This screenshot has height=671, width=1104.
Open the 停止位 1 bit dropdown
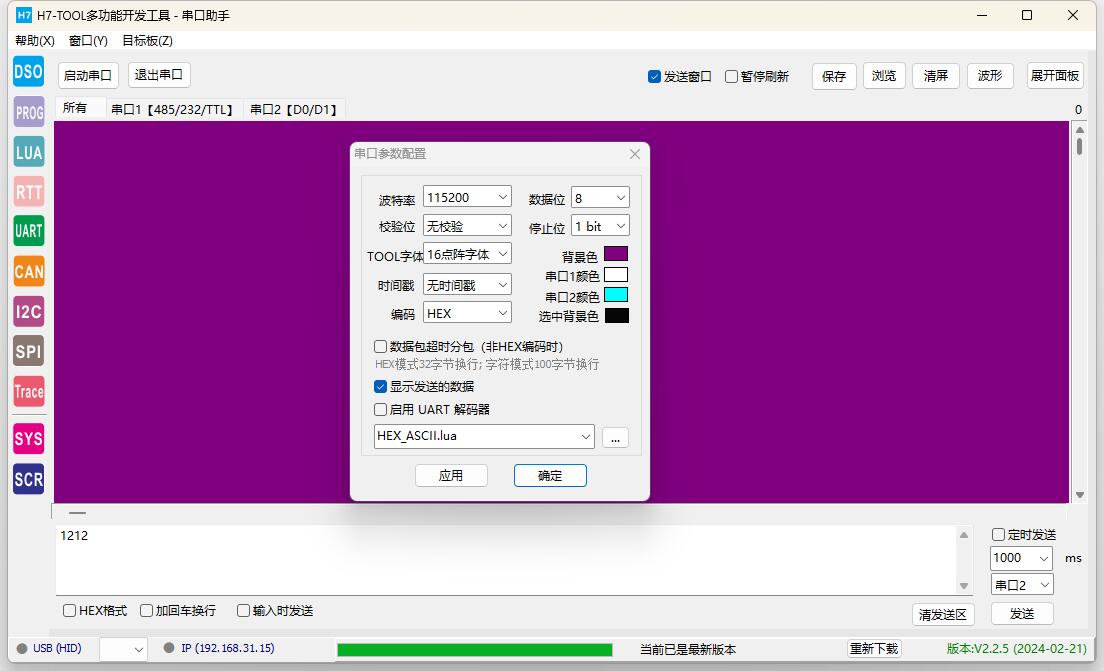(x=601, y=226)
